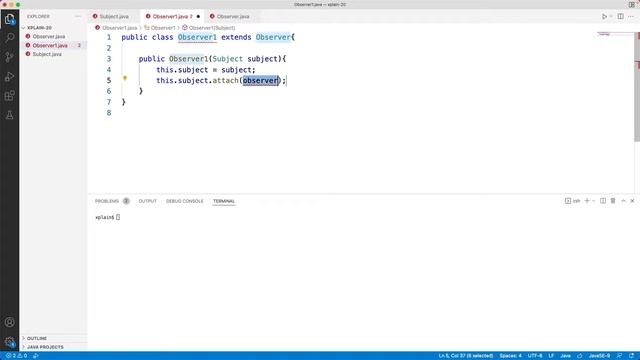Viewport: 640px width, 360px height.
Task: Select the Observer1.java editor tab
Action: [x=172, y=16]
